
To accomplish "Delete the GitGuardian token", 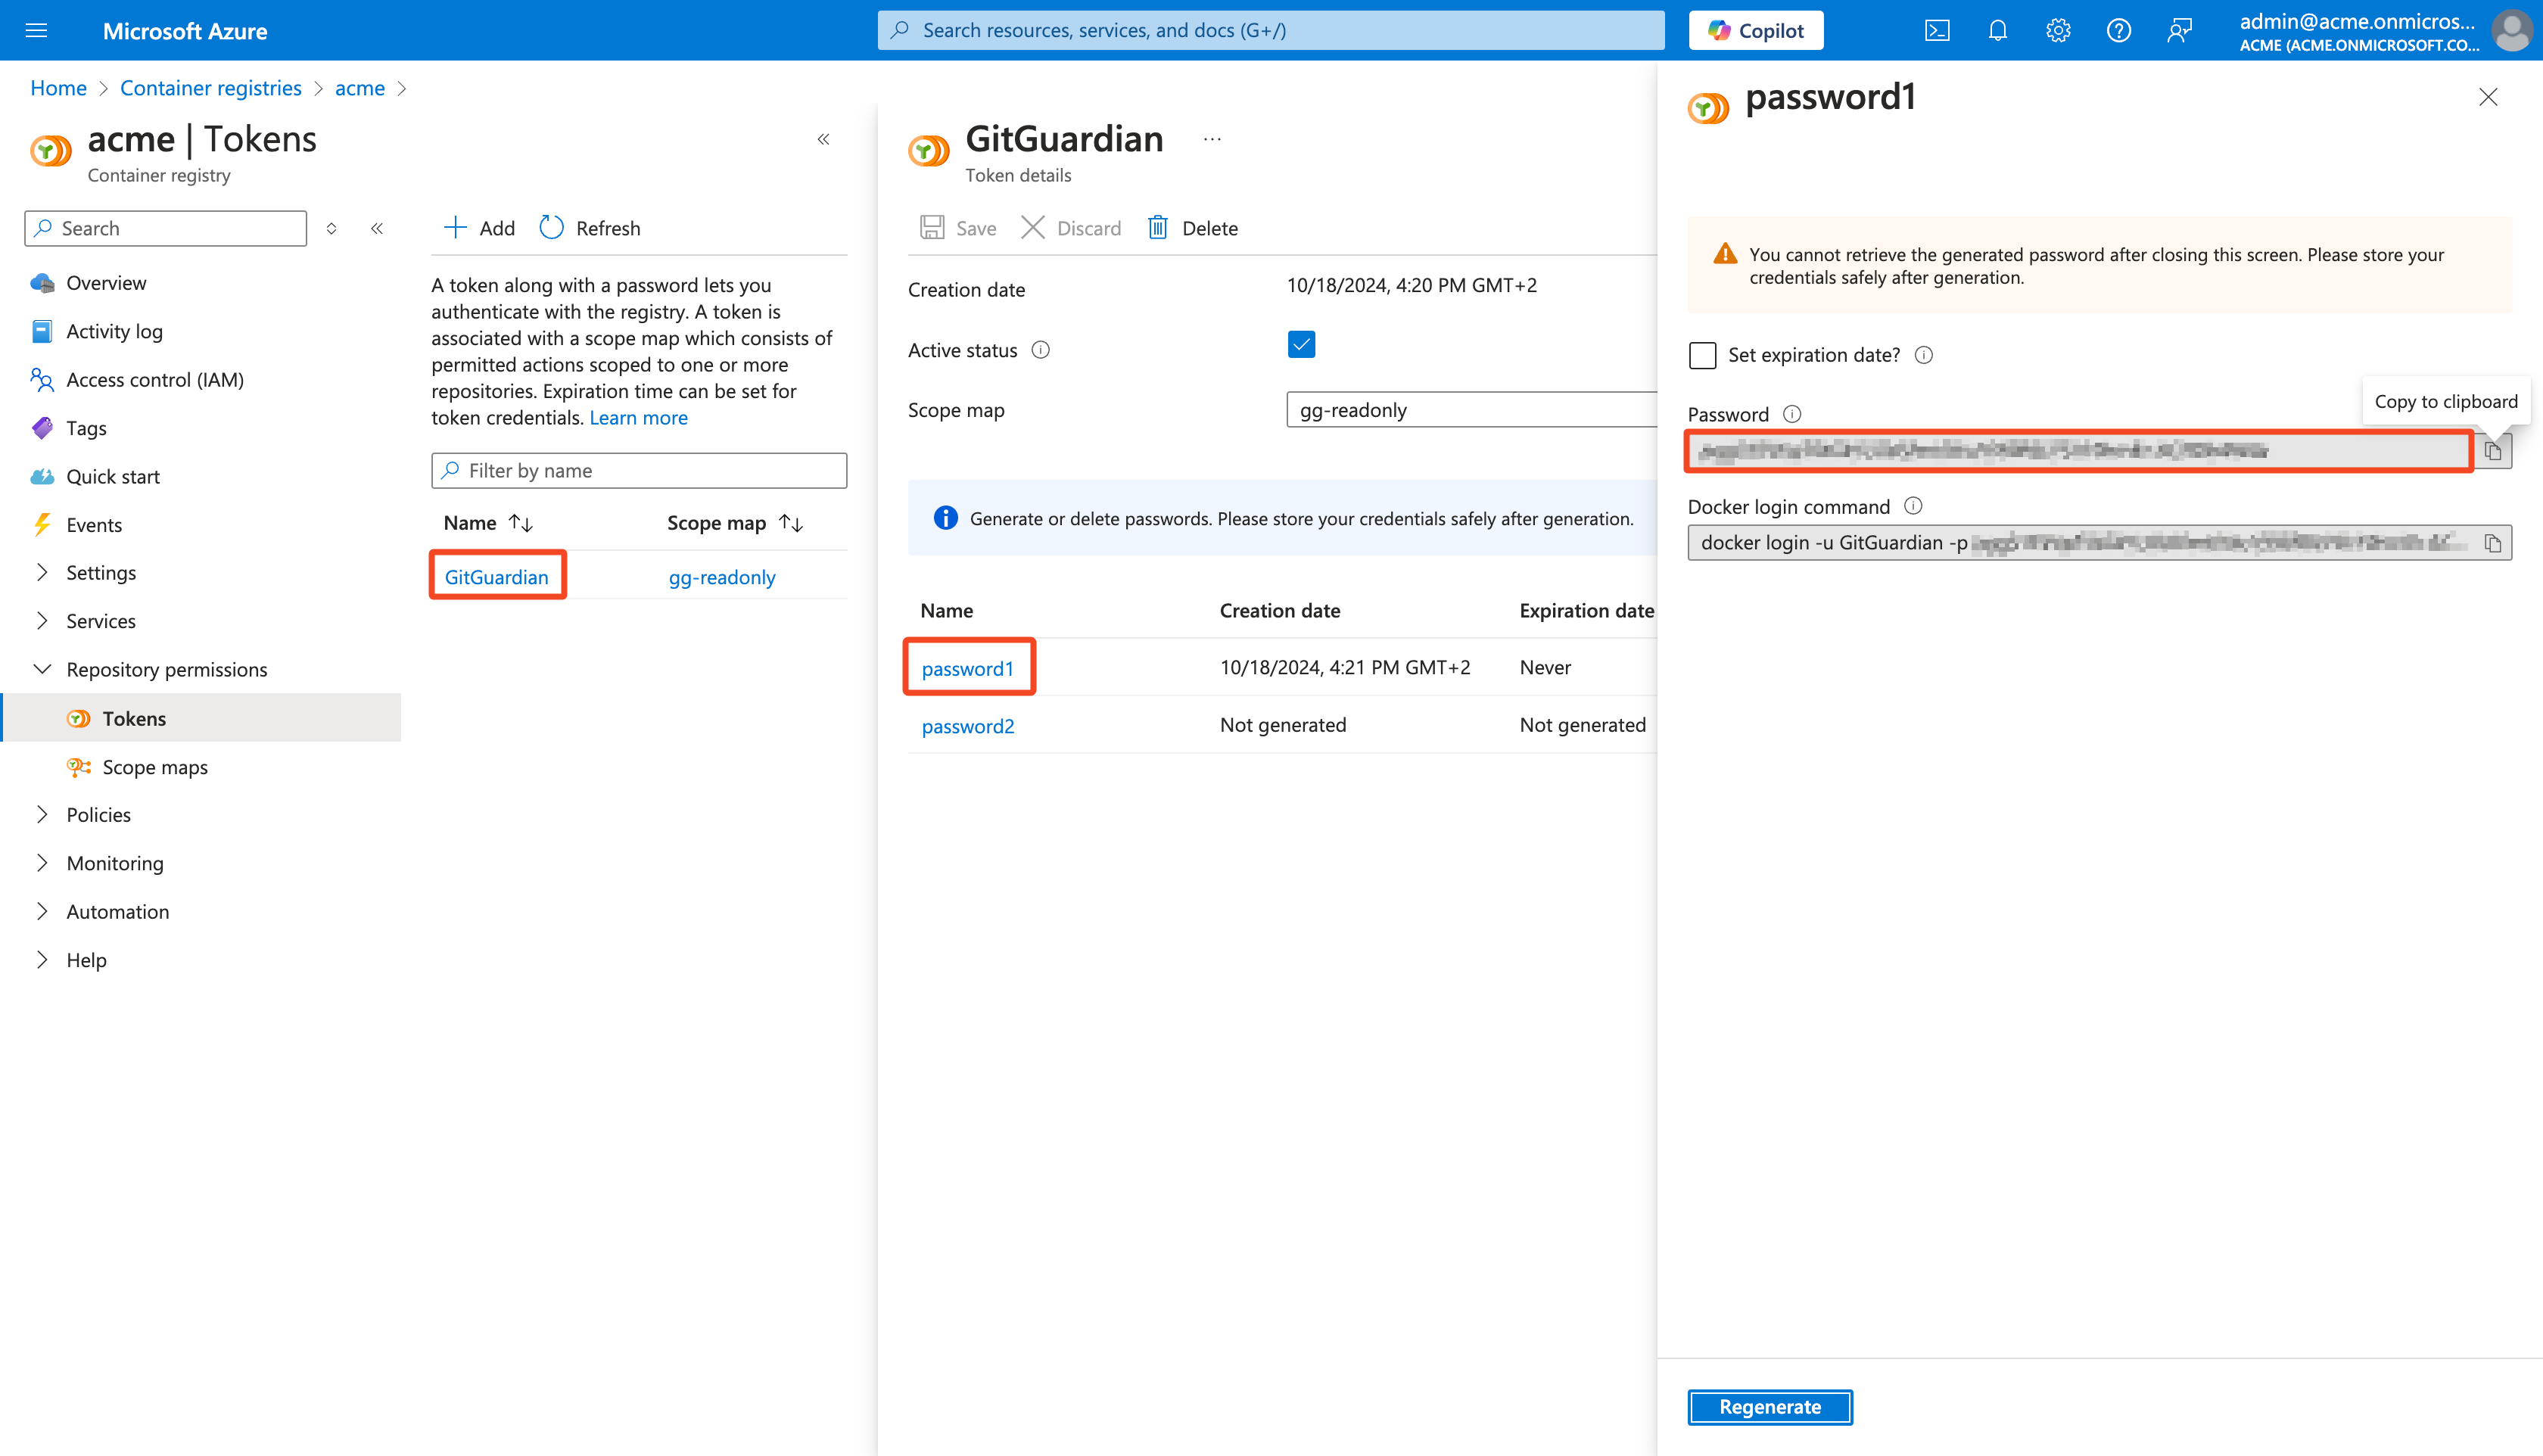I will pyautogui.click(x=1192, y=228).
